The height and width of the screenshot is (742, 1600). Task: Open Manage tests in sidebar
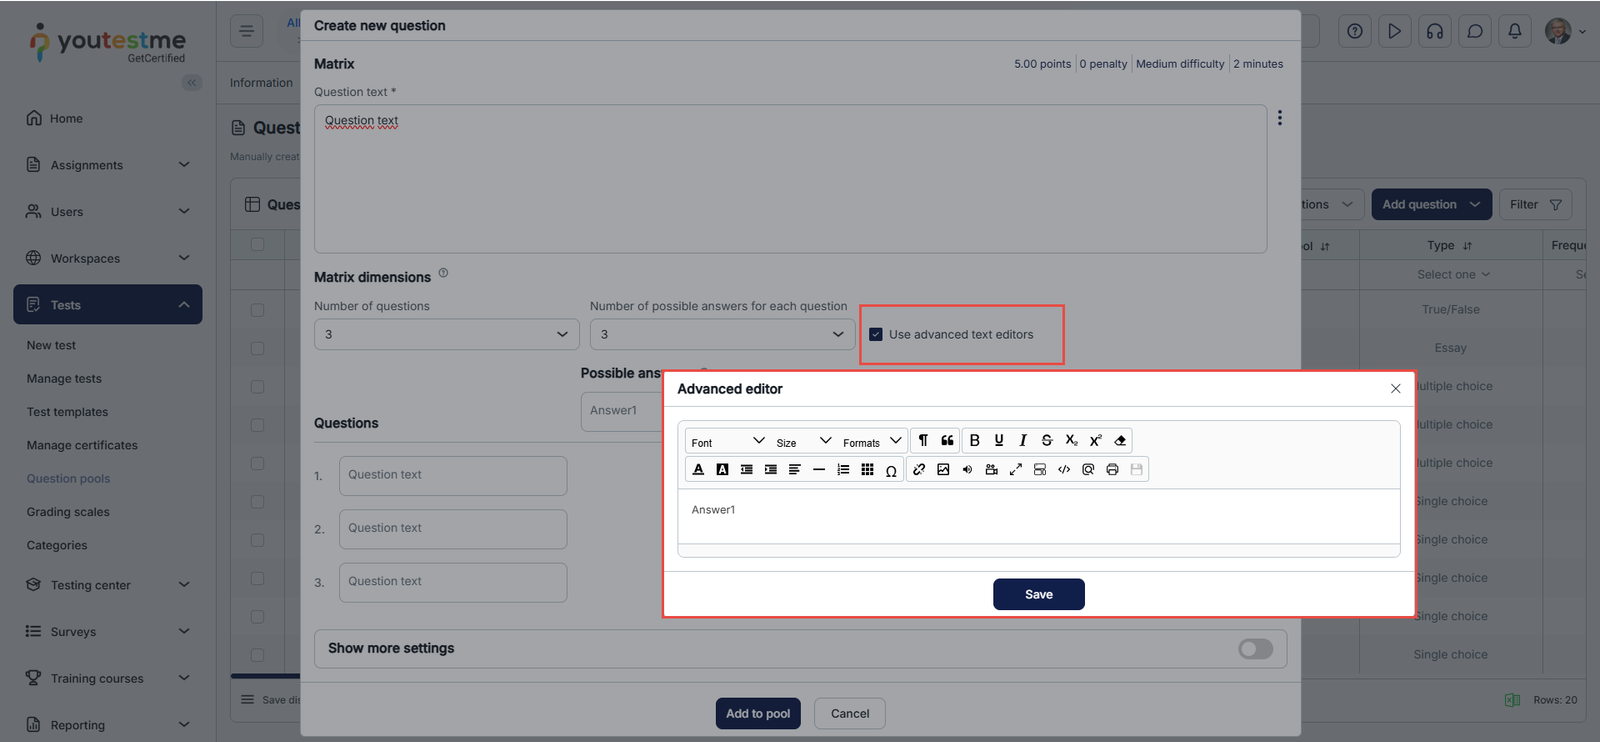(x=64, y=379)
